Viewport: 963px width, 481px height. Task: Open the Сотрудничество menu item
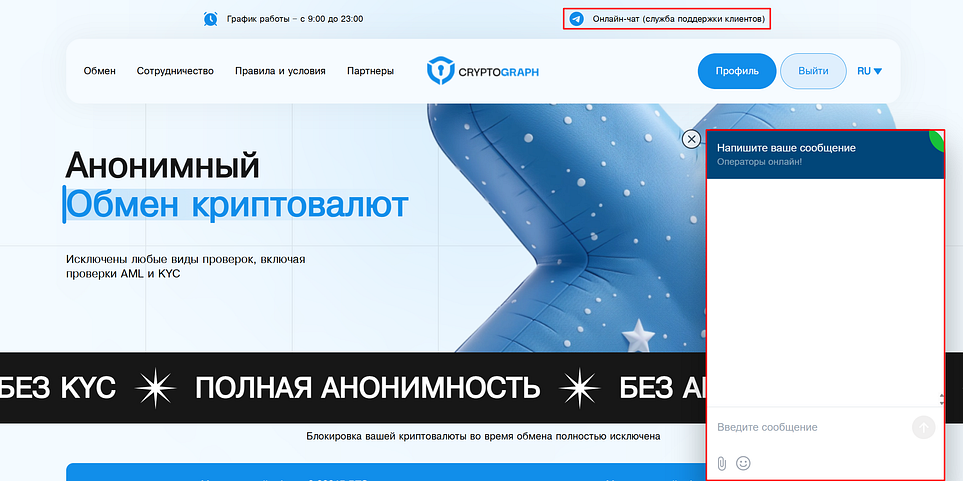point(175,71)
